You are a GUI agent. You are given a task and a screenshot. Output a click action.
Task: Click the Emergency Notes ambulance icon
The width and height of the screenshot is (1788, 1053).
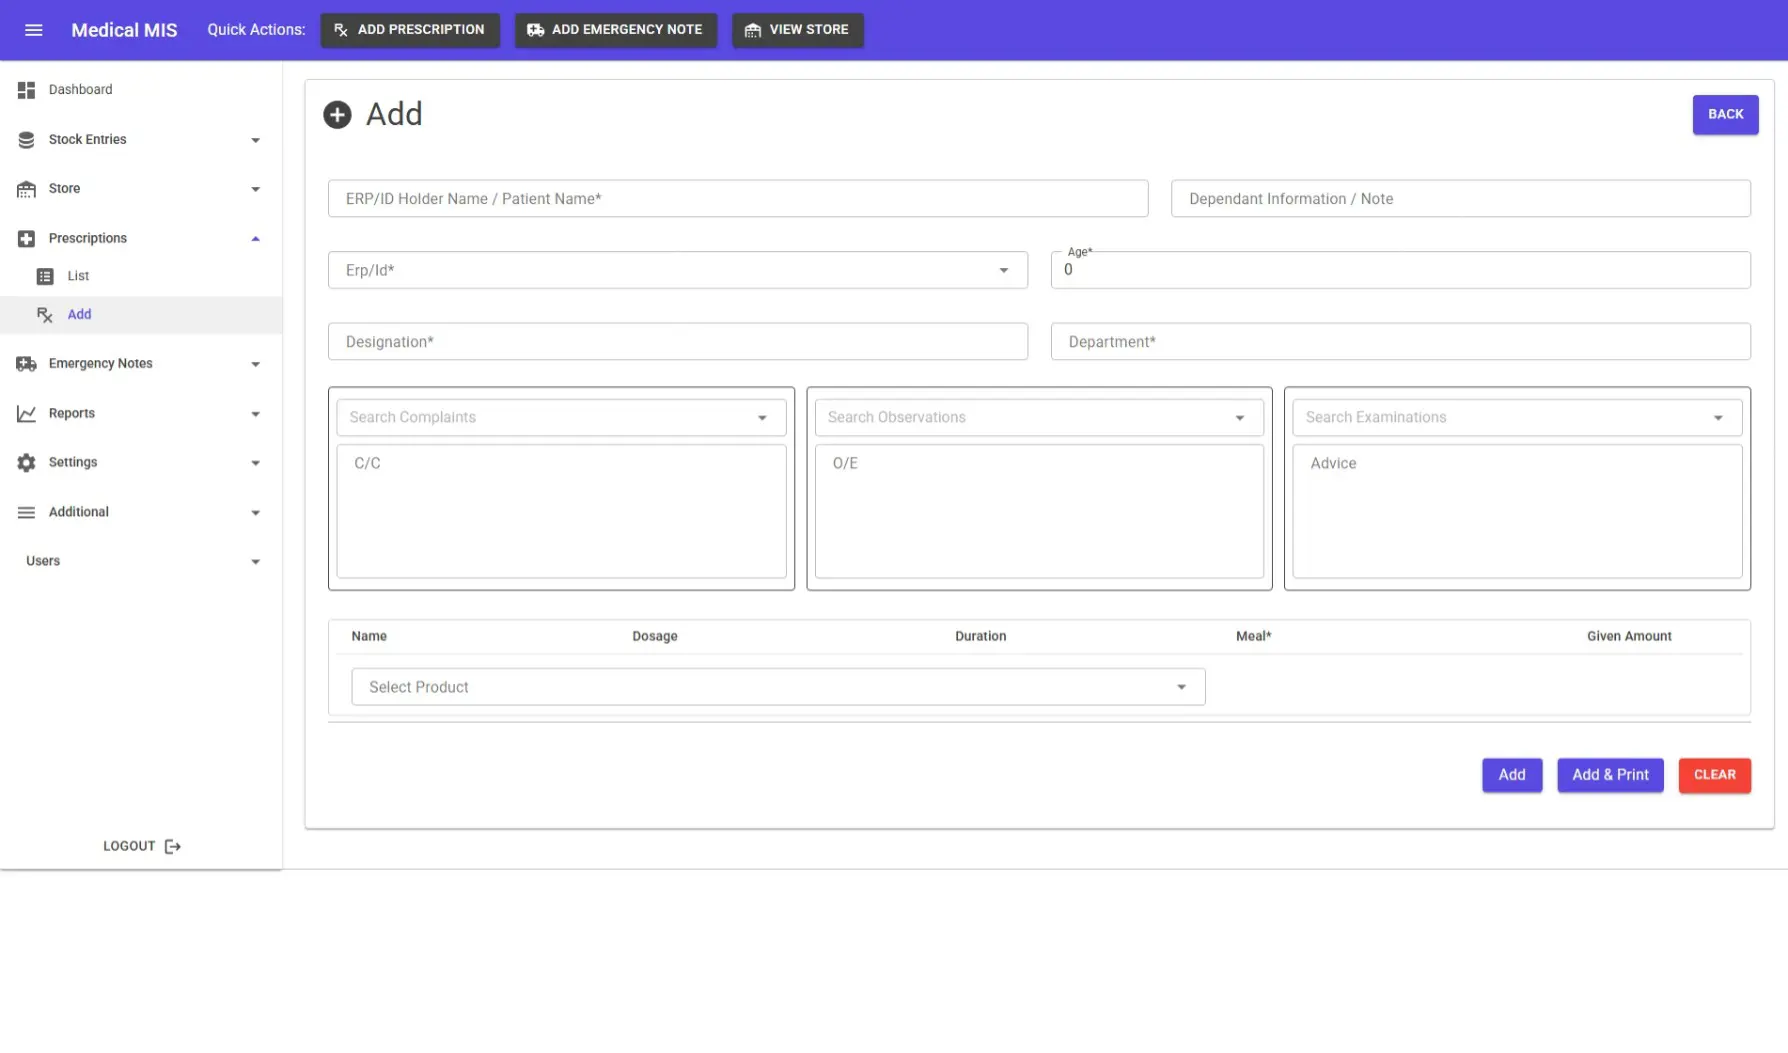tap(27, 364)
